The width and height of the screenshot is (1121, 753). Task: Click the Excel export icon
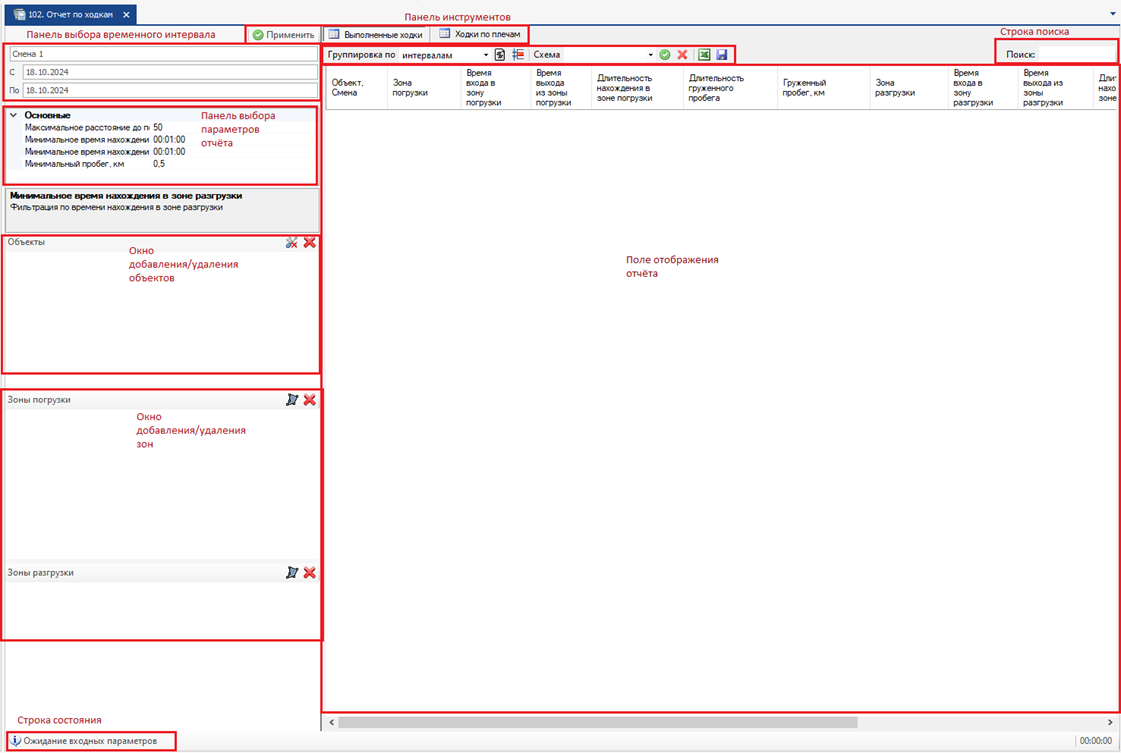click(x=704, y=55)
